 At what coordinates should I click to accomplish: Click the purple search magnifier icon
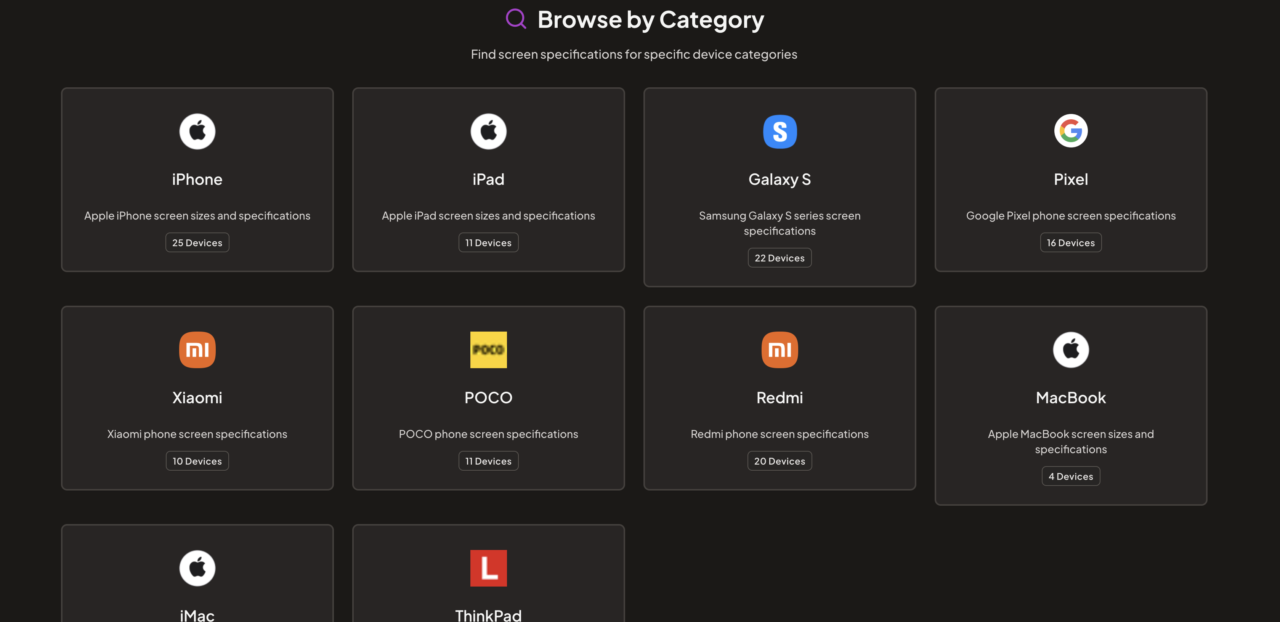pyautogui.click(x=516, y=19)
